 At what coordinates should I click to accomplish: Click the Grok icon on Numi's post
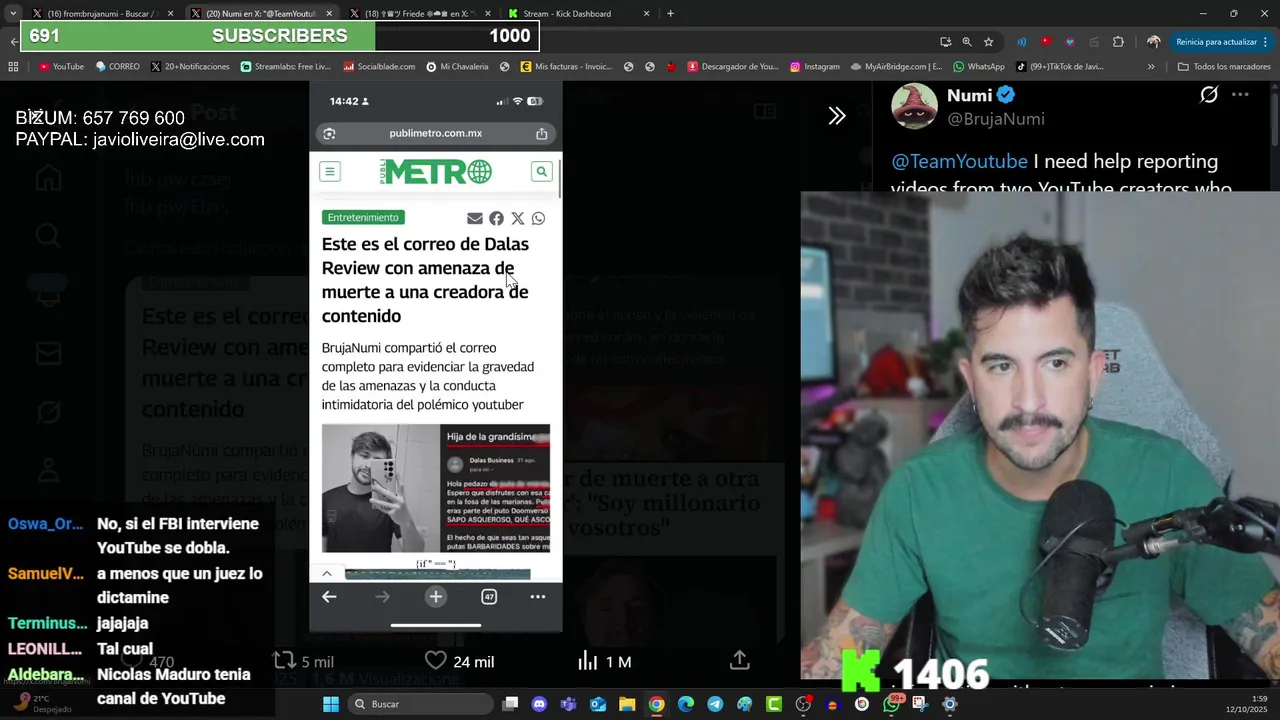point(1209,95)
